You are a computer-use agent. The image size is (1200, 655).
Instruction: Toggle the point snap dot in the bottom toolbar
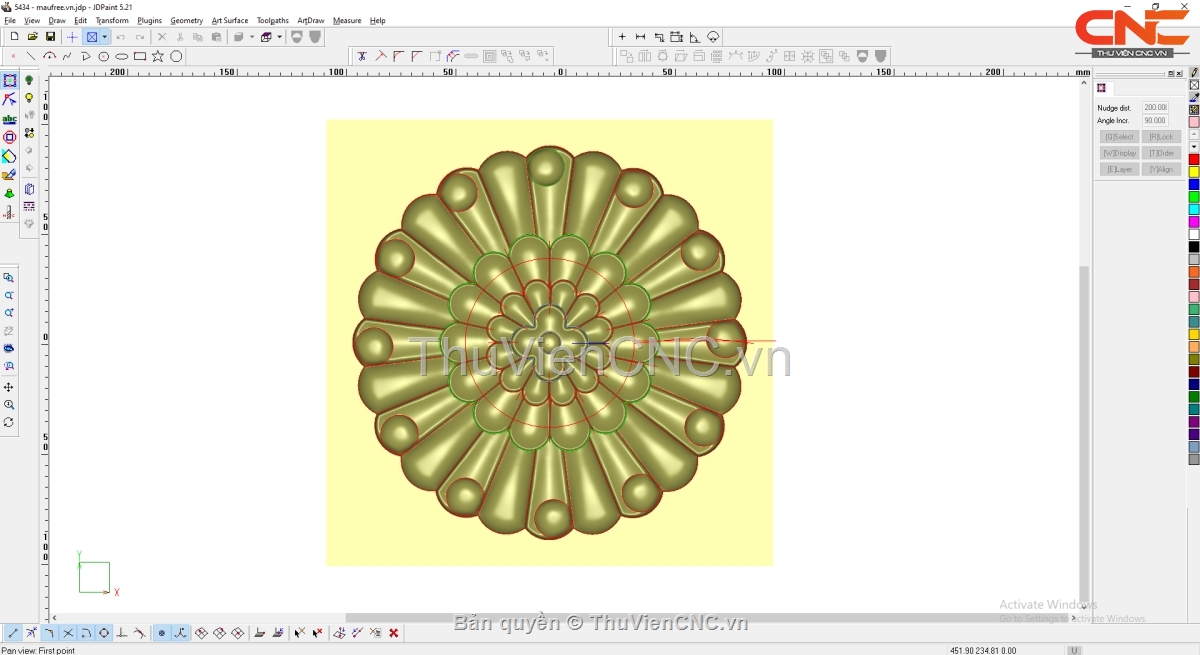tap(162, 633)
